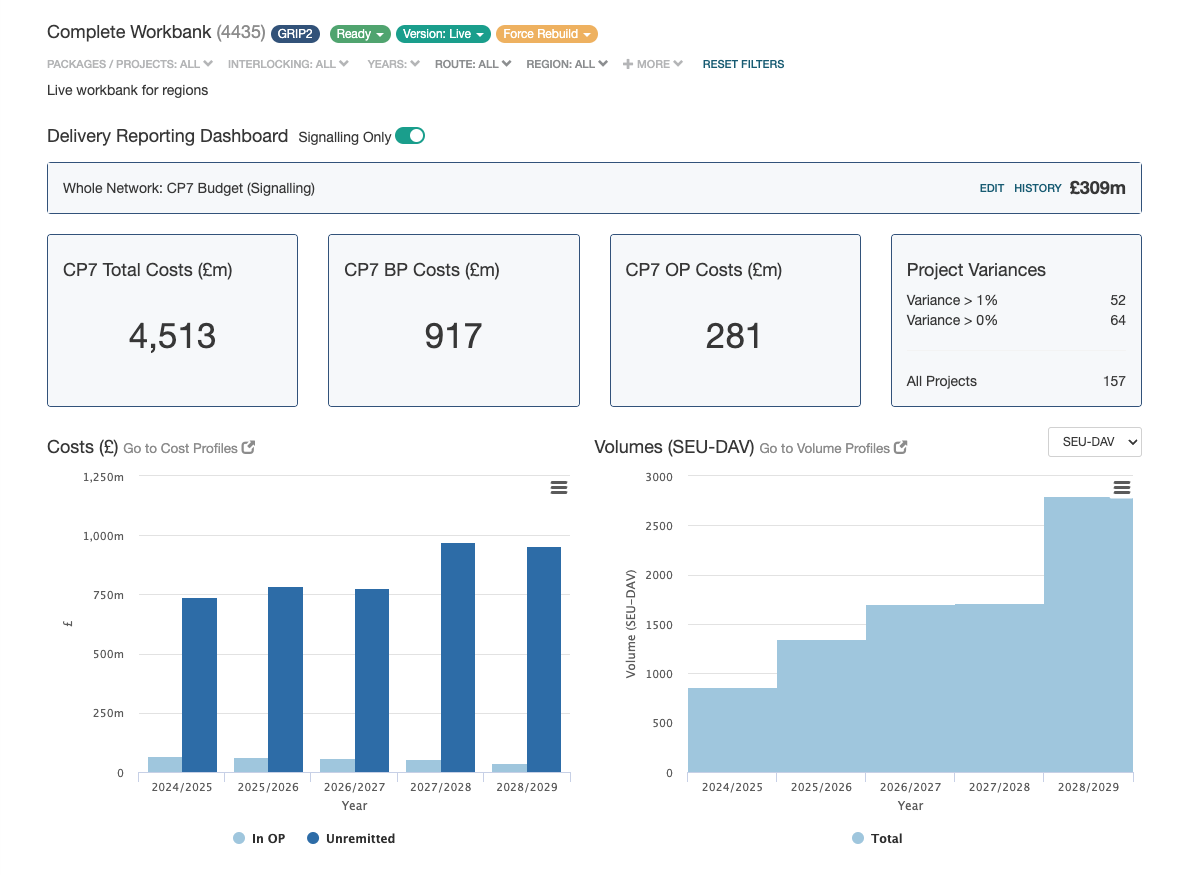Click external link icon beside Volume Profiles
This screenshot has width=1200, height=875.
[x=901, y=448]
